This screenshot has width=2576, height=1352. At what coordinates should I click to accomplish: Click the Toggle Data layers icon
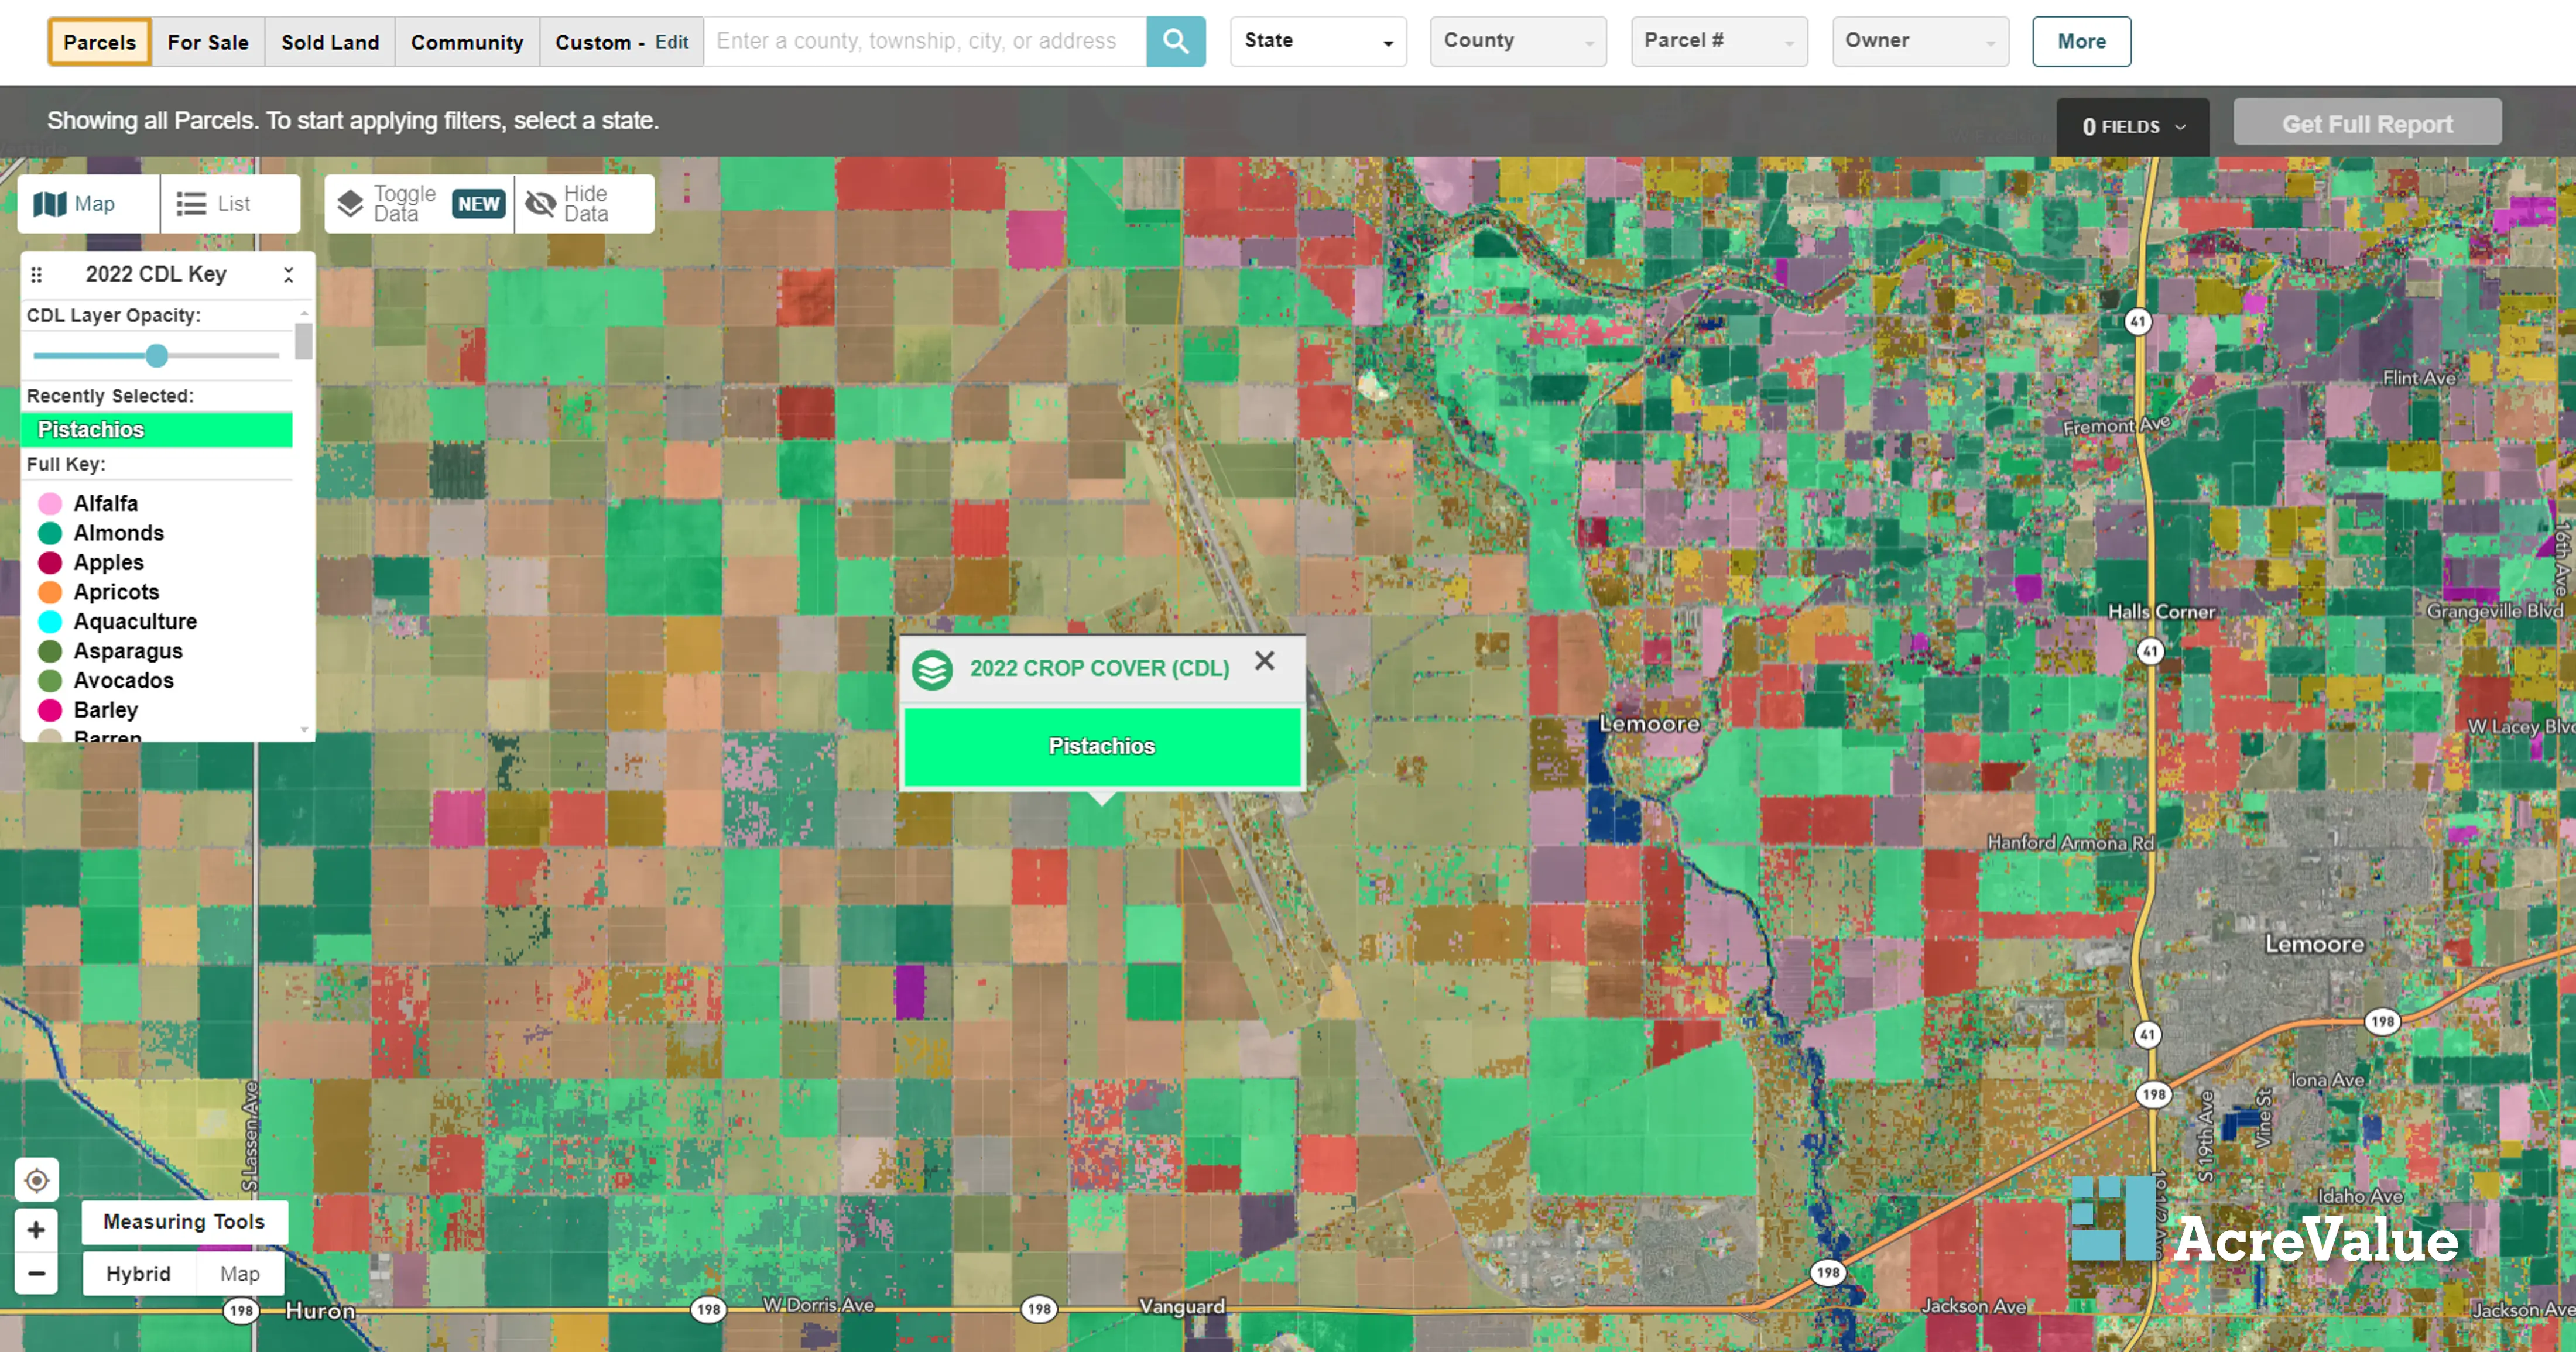click(350, 203)
